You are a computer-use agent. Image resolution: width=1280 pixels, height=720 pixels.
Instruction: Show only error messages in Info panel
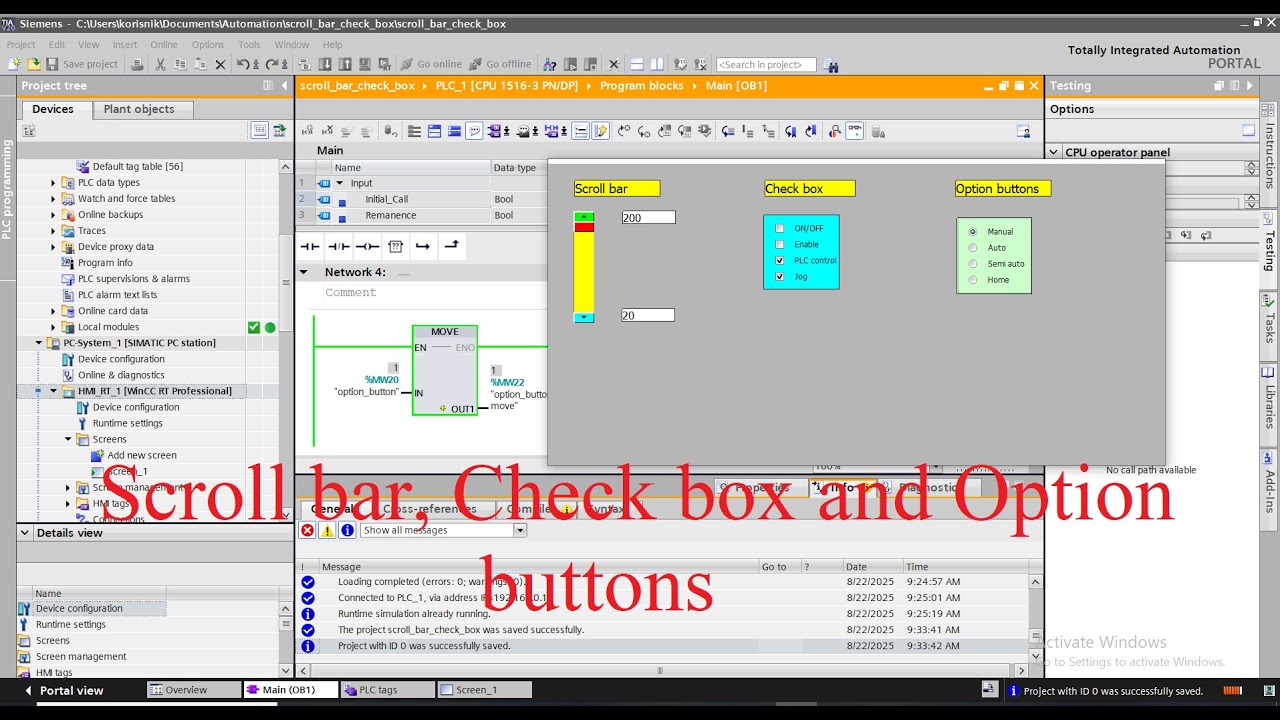point(308,530)
